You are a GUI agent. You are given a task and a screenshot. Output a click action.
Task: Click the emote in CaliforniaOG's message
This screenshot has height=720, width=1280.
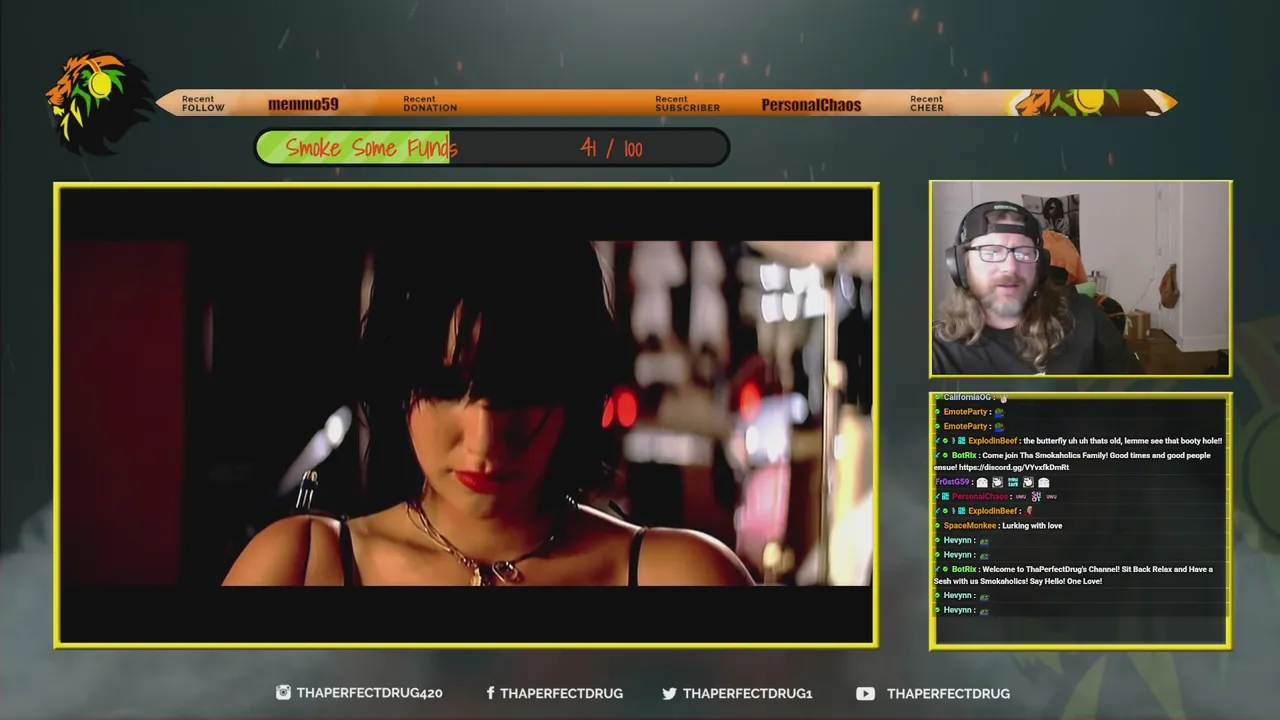click(x=1003, y=398)
